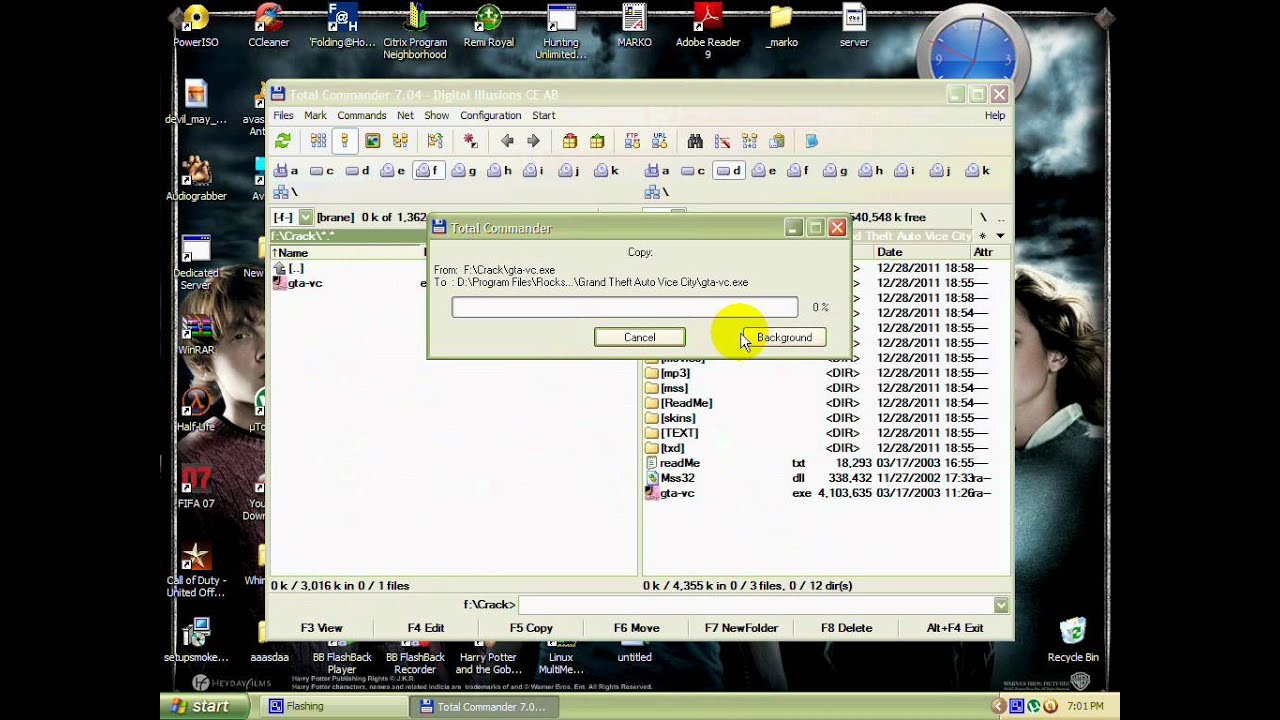
Task: Open the Commands menu
Action: (x=361, y=115)
